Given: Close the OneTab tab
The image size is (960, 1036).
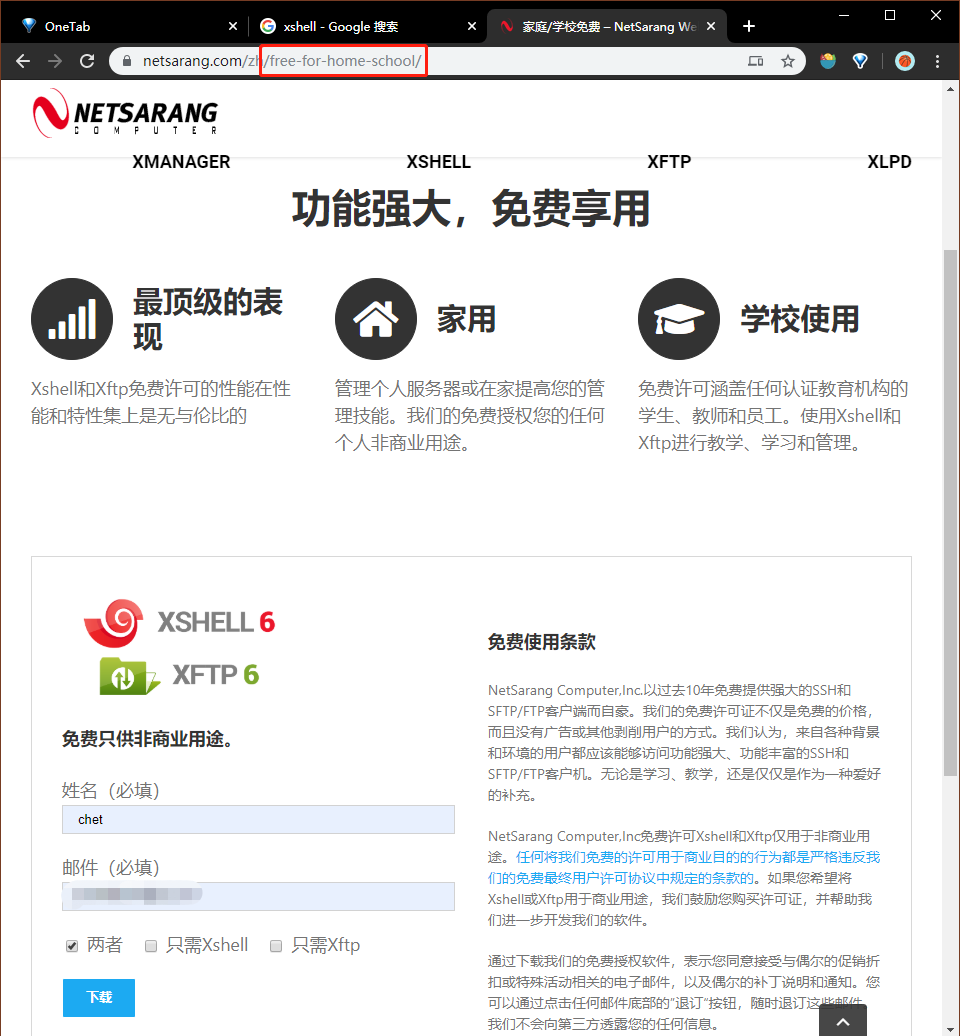Looking at the screenshot, I should [233, 26].
